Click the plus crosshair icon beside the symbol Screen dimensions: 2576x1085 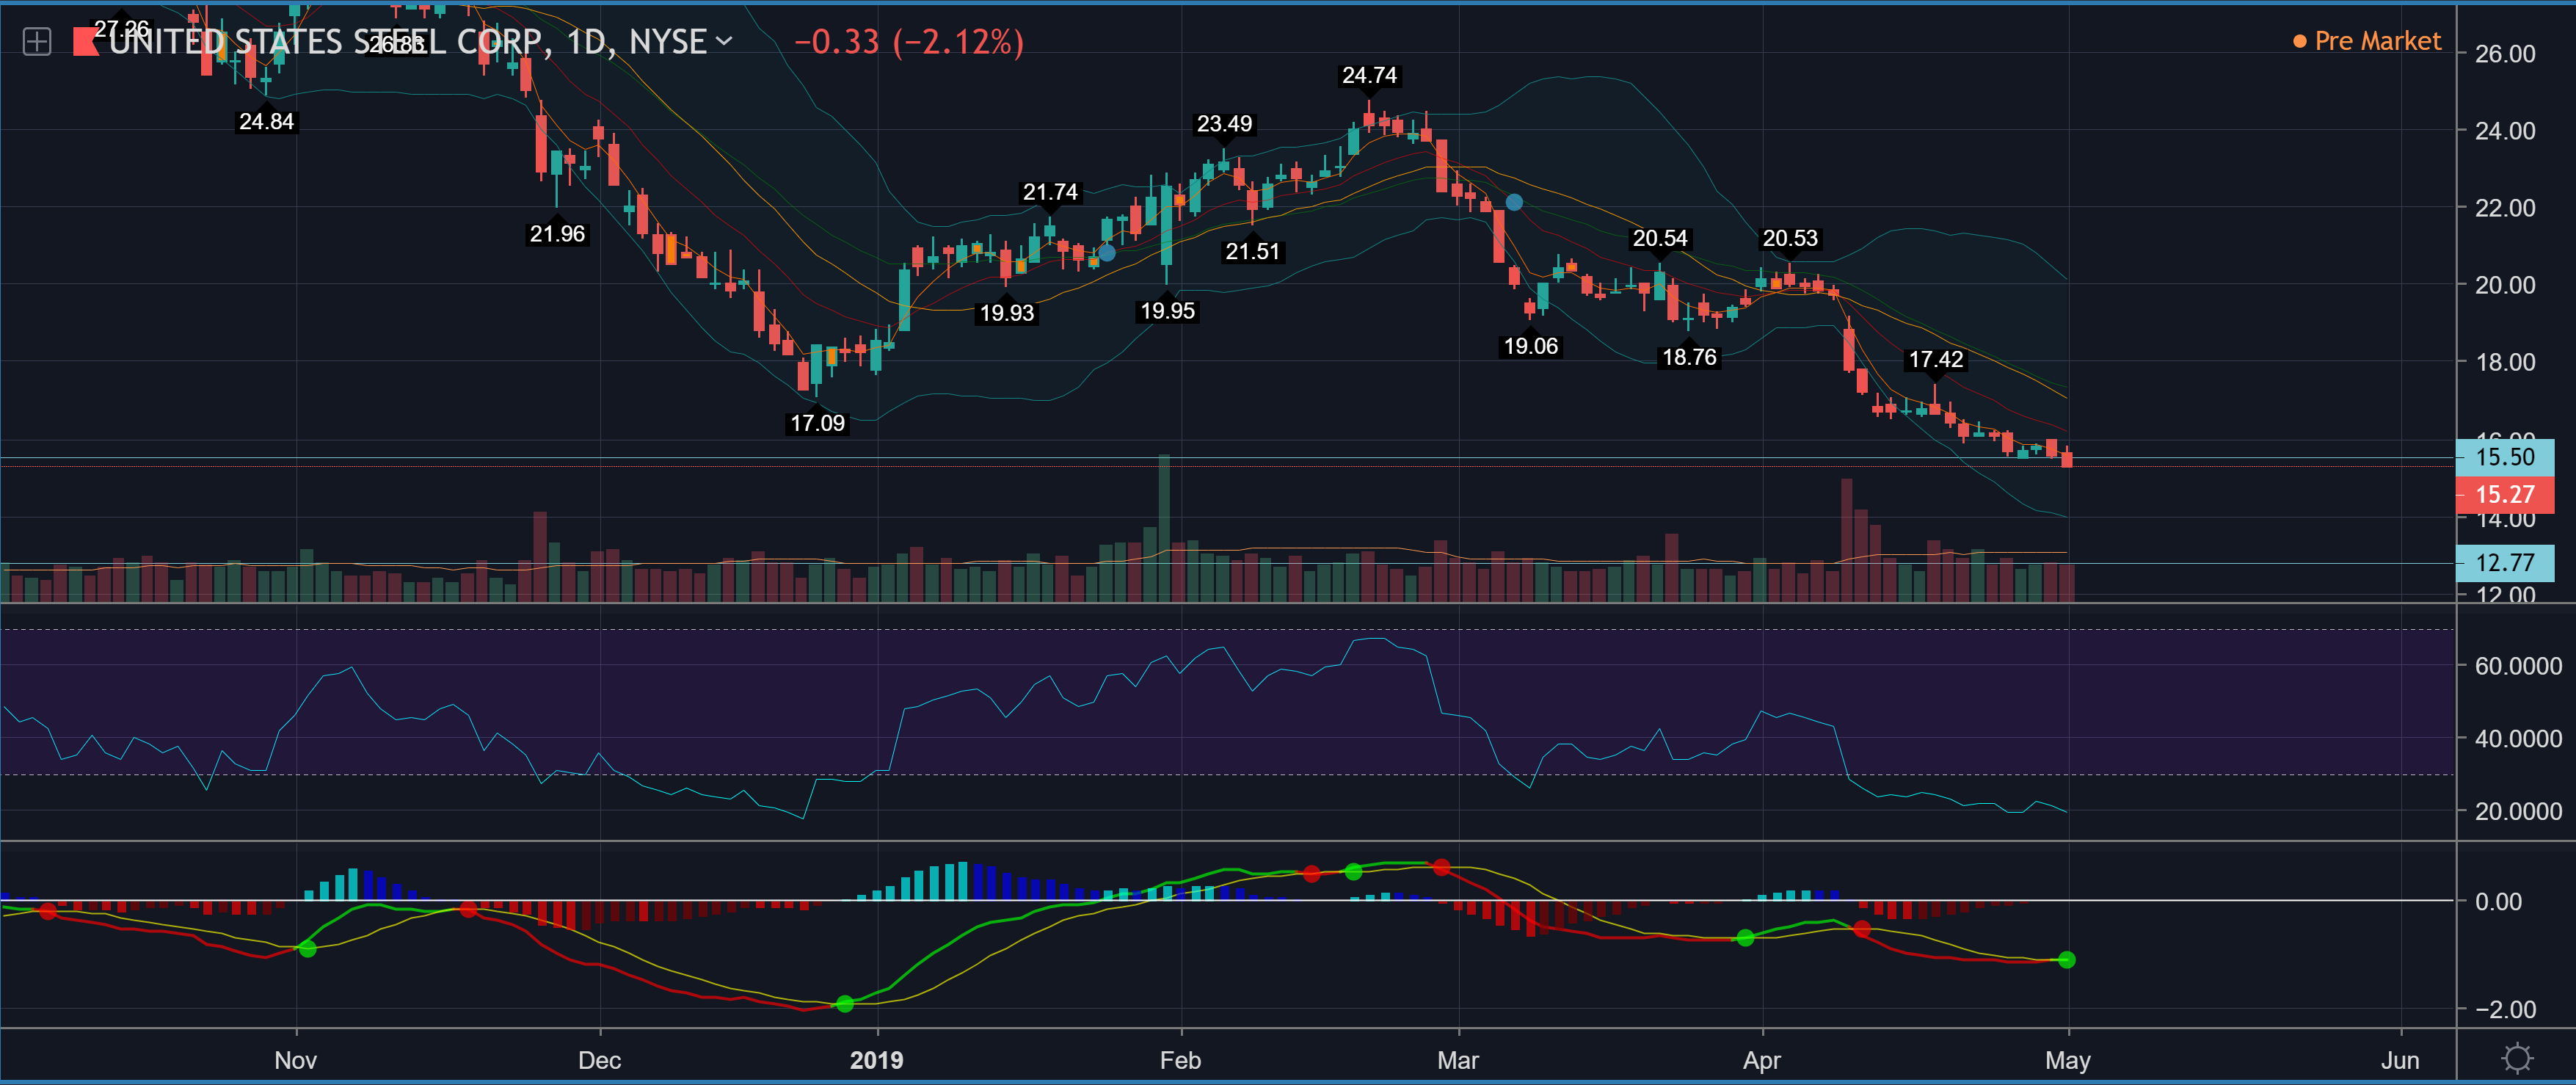click(37, 42)
